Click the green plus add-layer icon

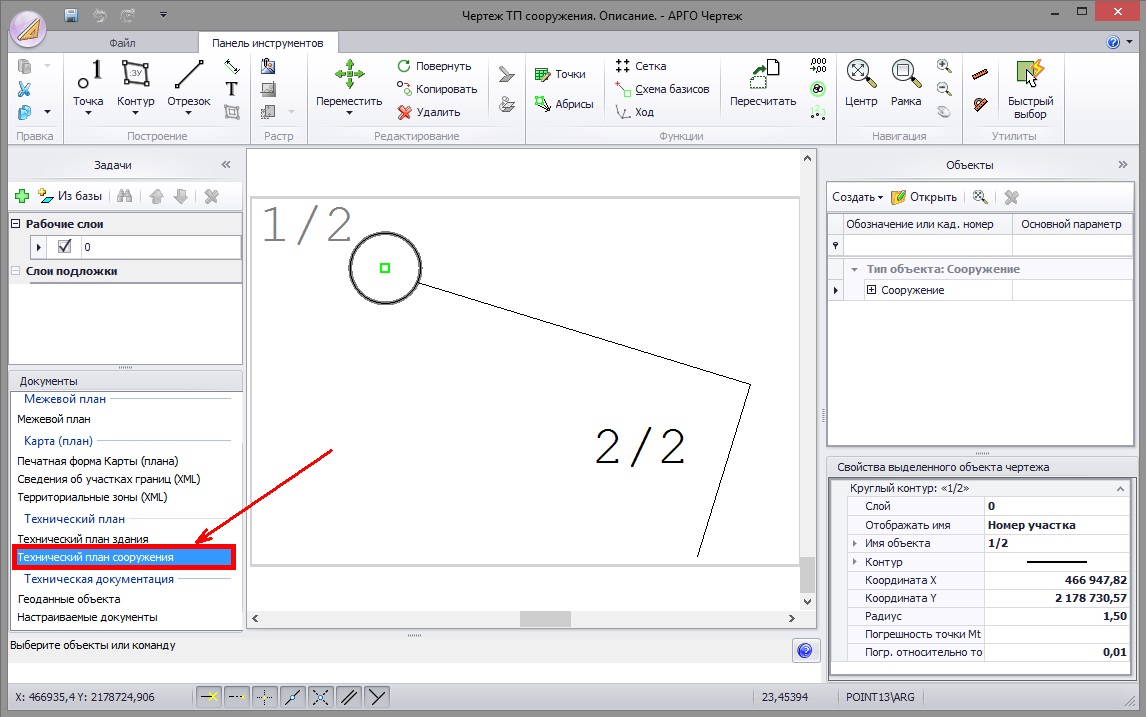coord(22,197)
